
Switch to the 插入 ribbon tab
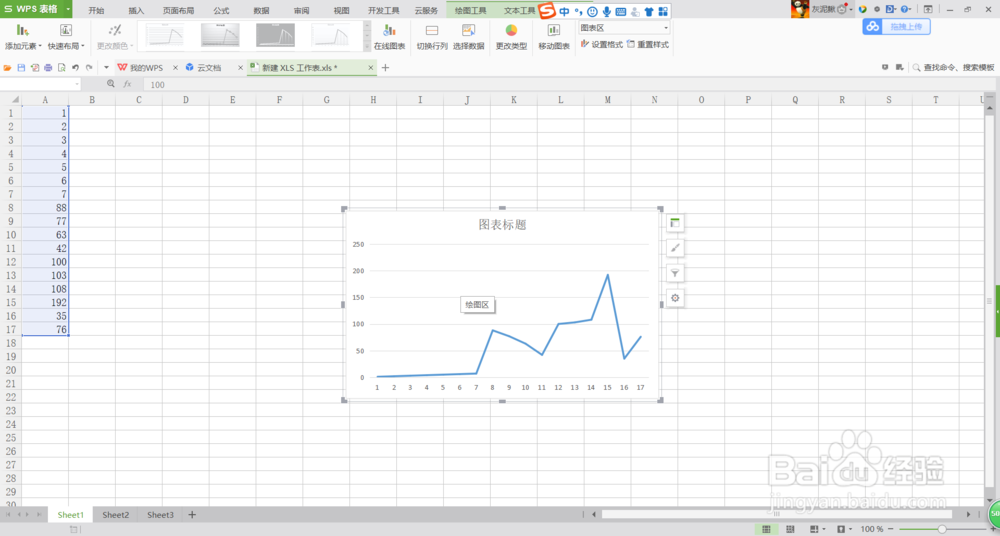(136, 10)
